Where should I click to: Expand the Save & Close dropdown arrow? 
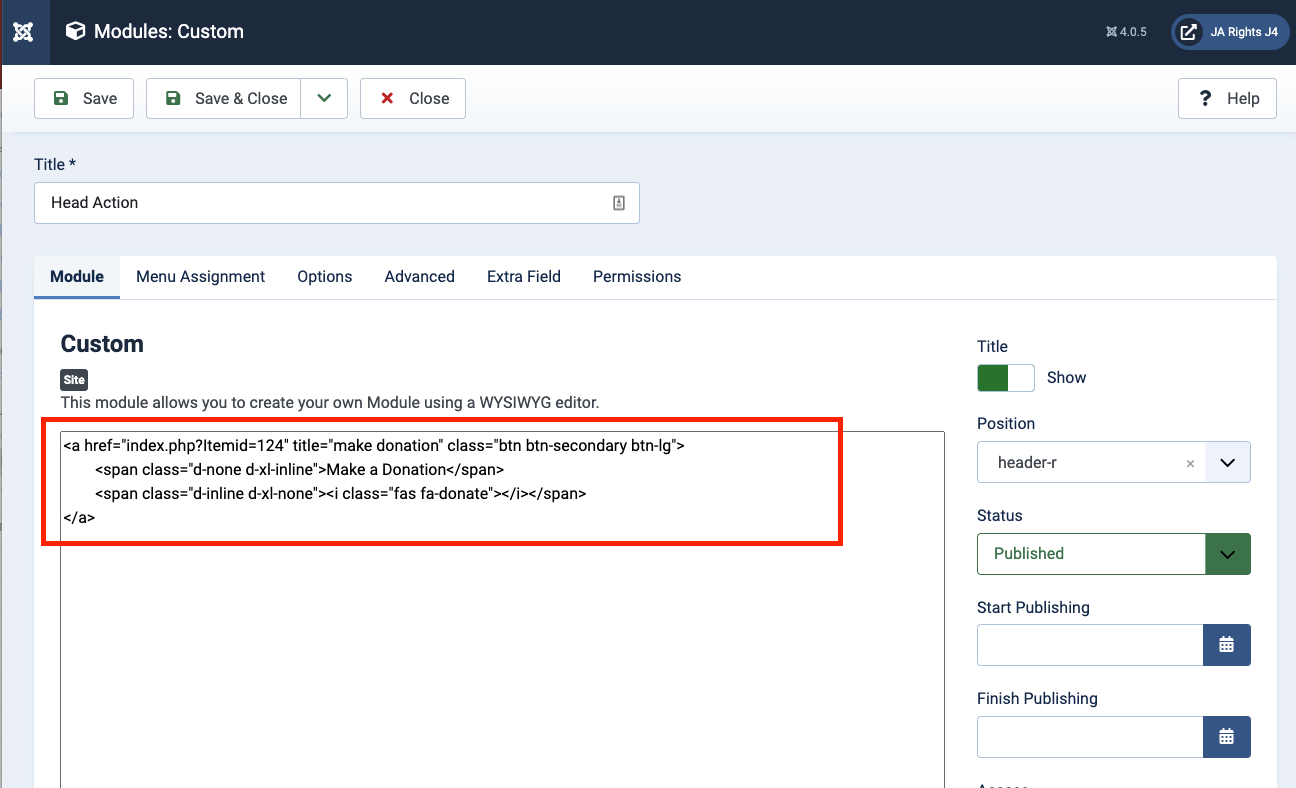click(x=324, y=98)
